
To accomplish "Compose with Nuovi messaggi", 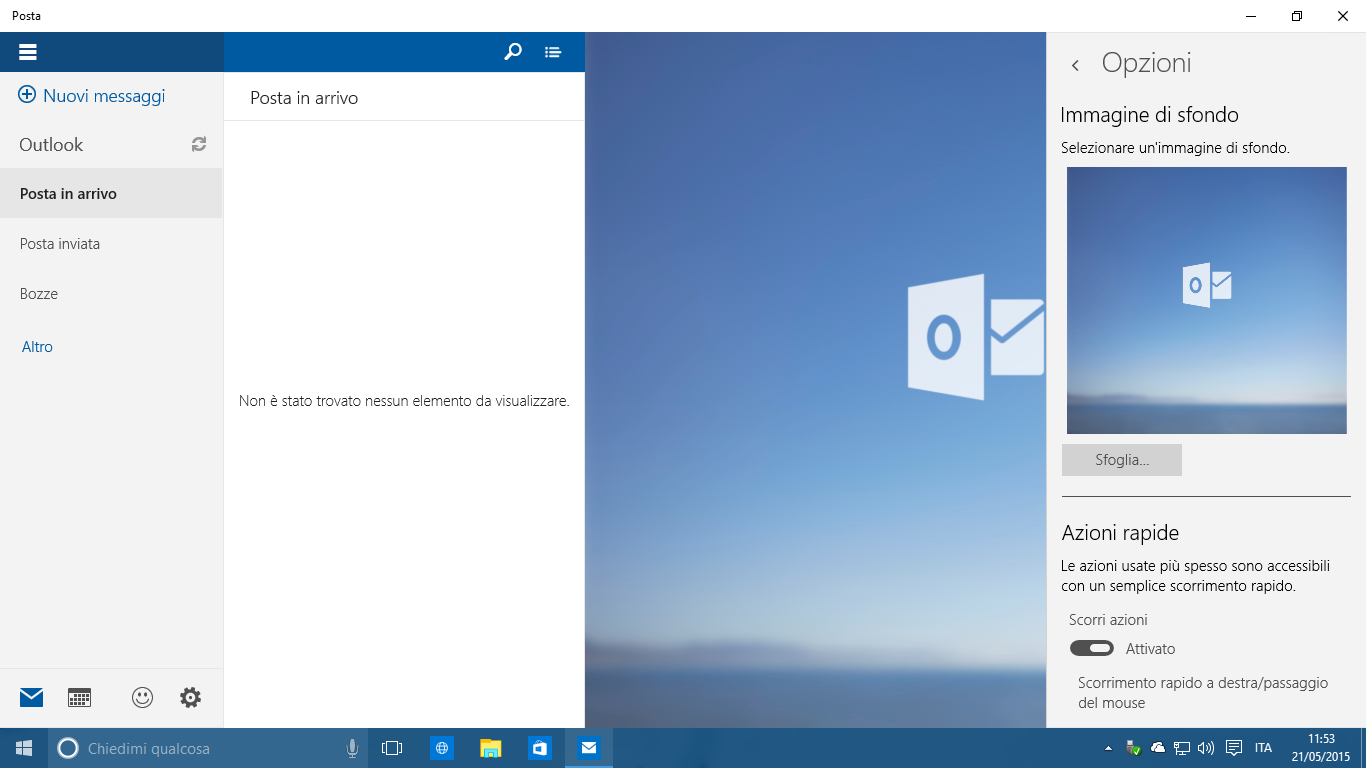I will pos(104,96).
